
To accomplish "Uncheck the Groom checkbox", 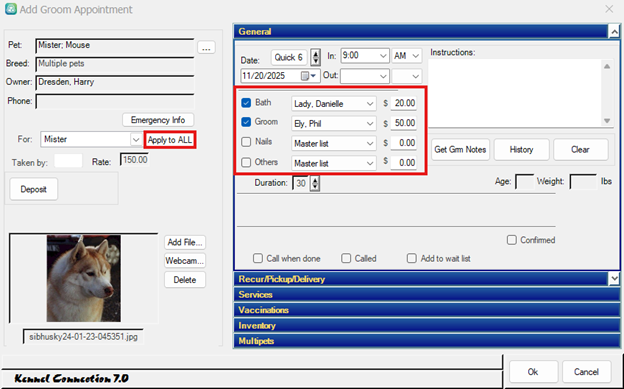I will coord(246,122).
